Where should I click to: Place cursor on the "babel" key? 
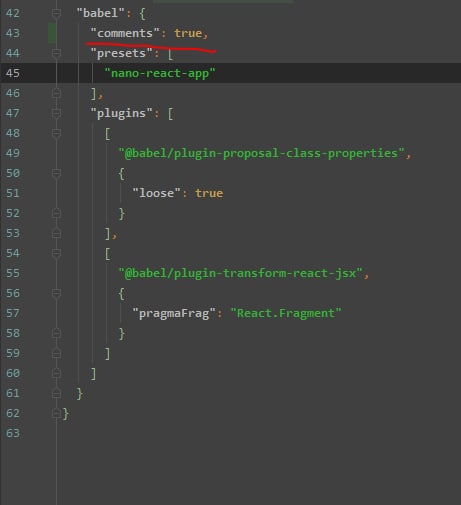(x=100, y=13)
